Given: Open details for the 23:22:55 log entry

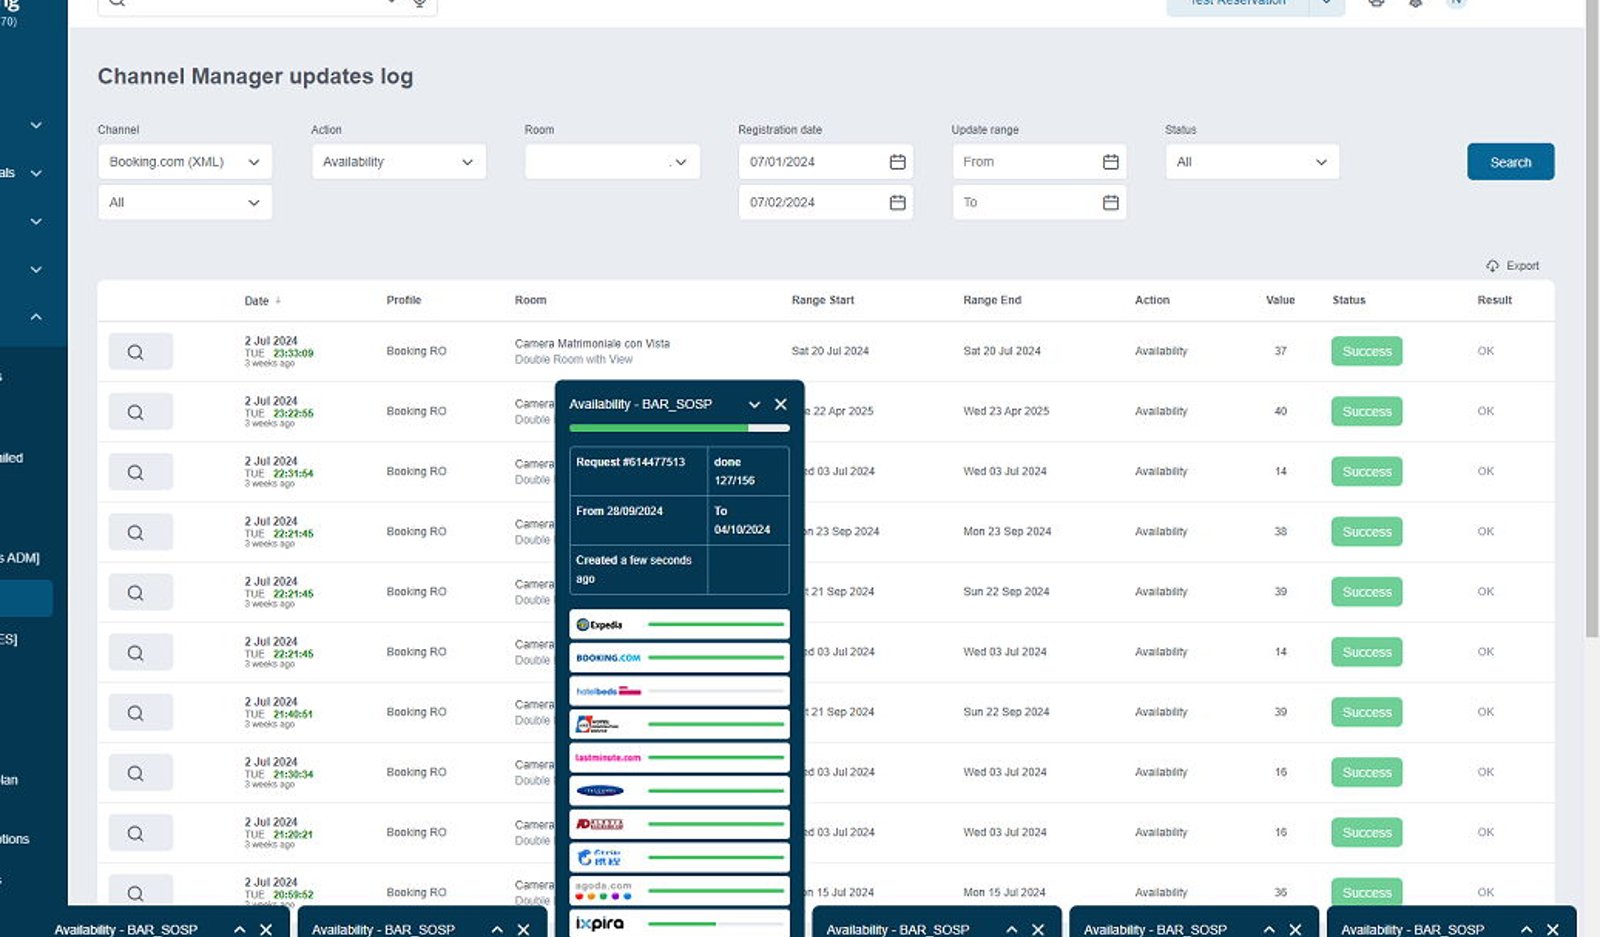Looking at the screenshot, I should (x=140, y=412).
